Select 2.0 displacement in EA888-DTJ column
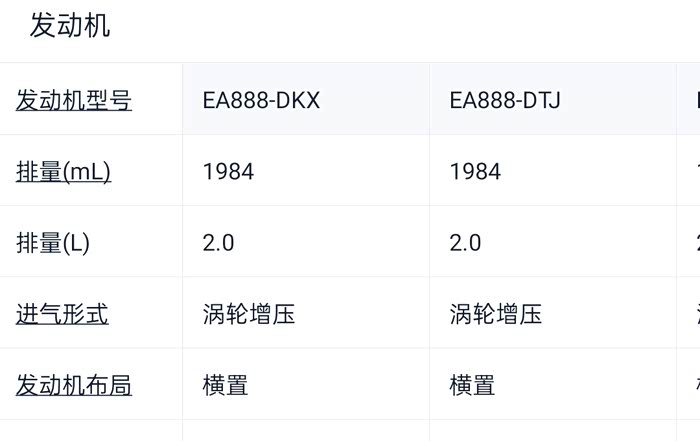Viewport: 700px width, 441px height. pos(465,243)
